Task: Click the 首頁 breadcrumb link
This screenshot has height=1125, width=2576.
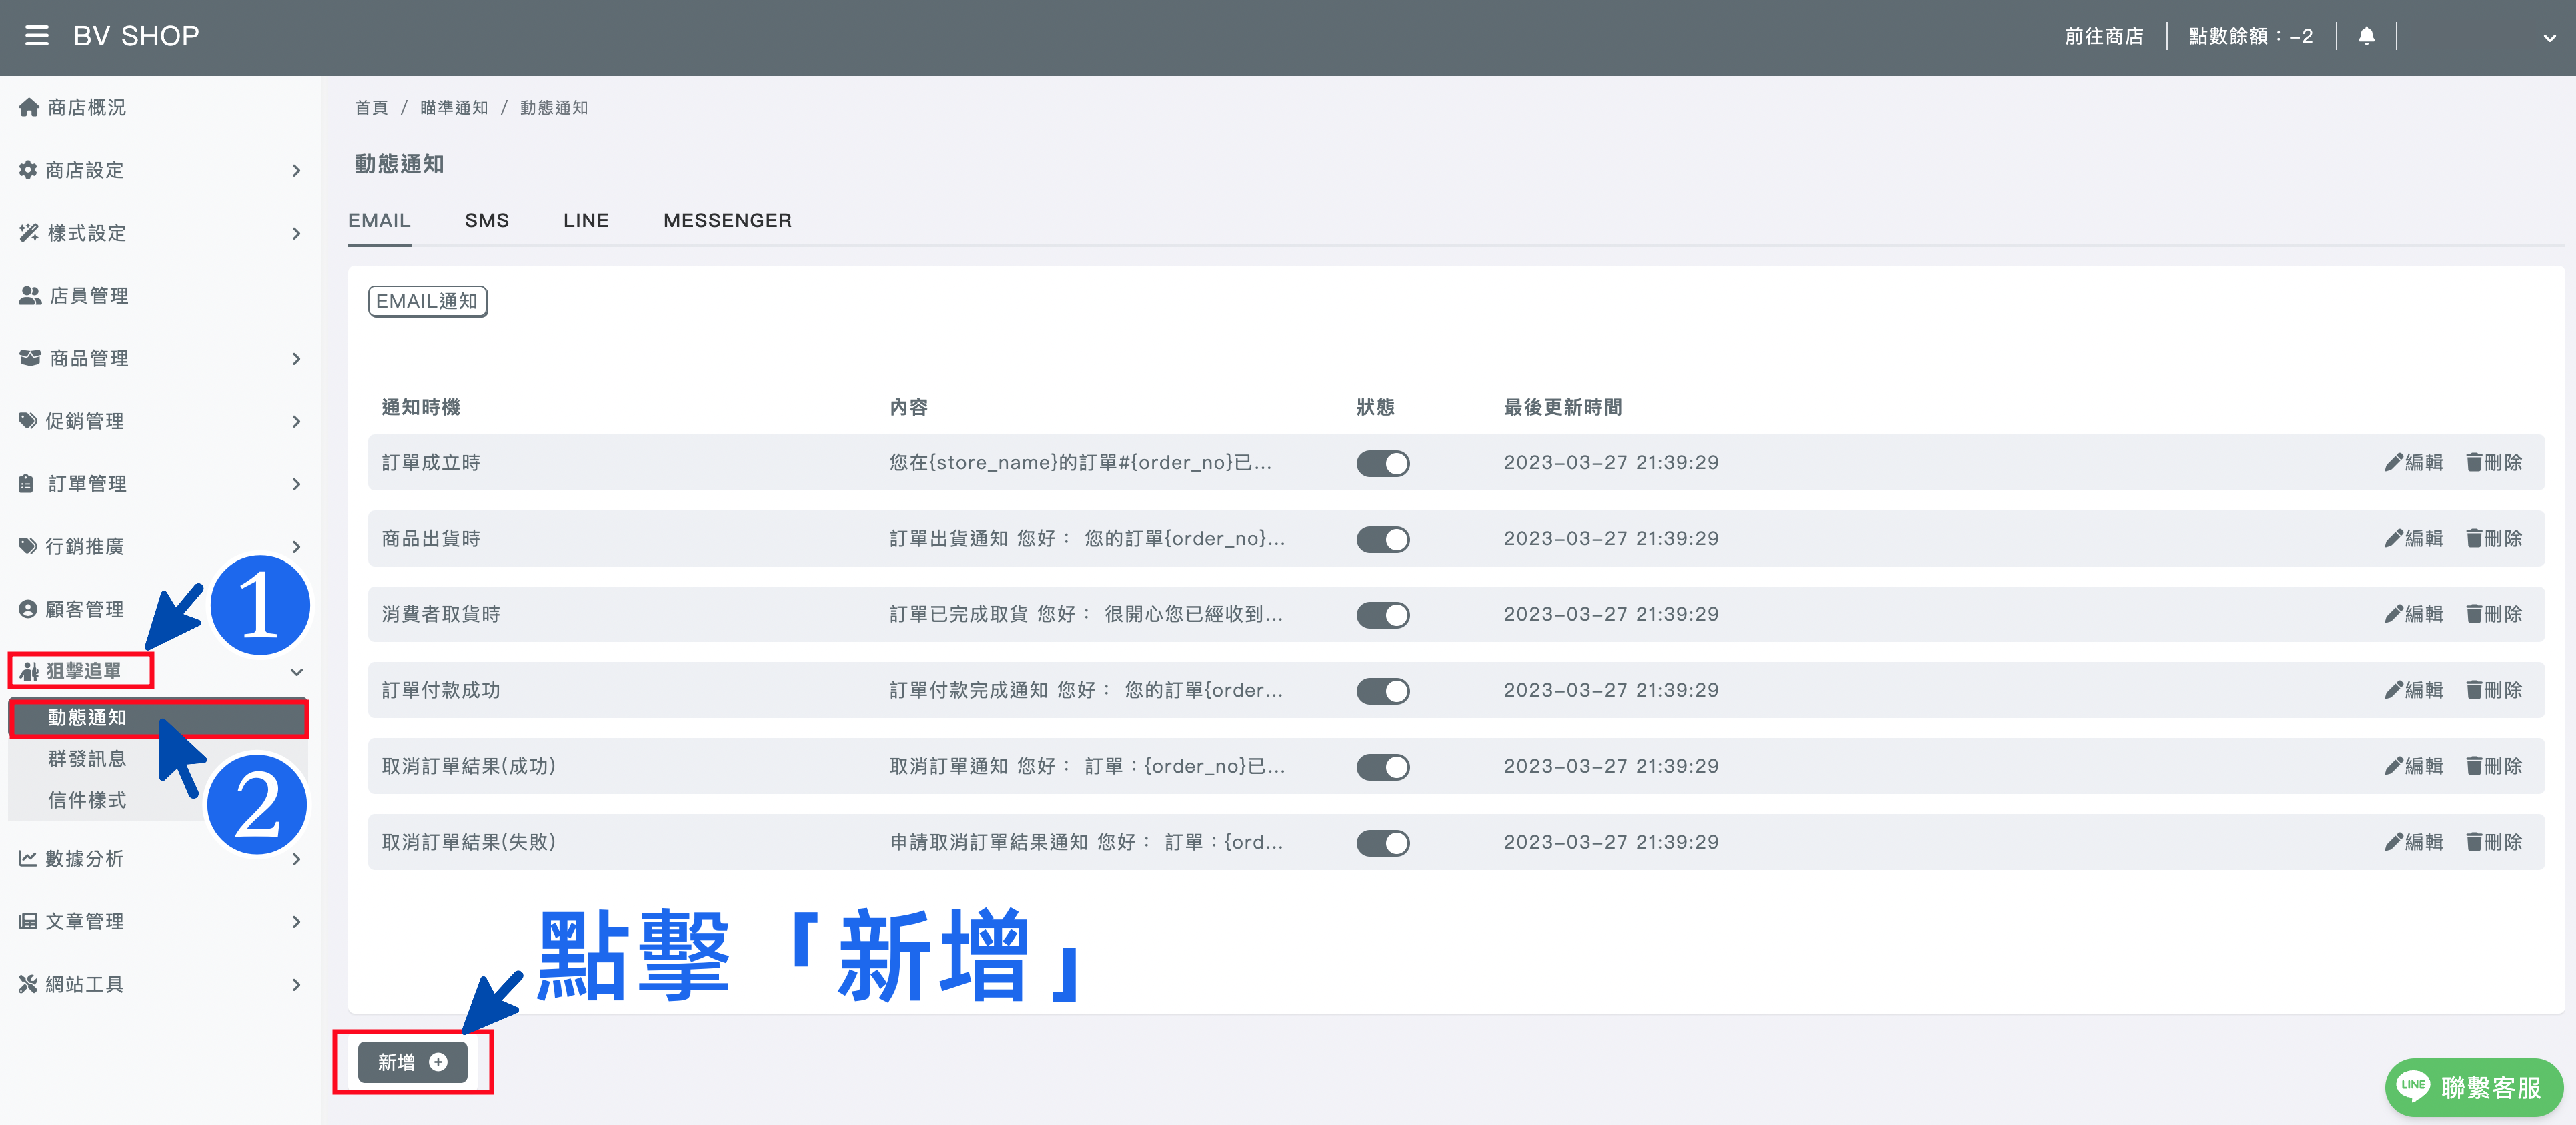Action: [x=371, y=108]
